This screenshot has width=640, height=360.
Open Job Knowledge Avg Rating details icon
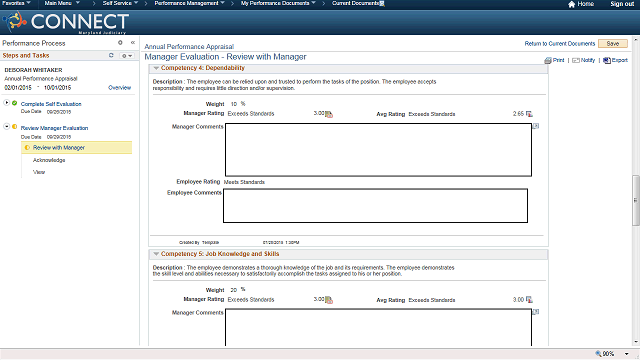[529, 300]
